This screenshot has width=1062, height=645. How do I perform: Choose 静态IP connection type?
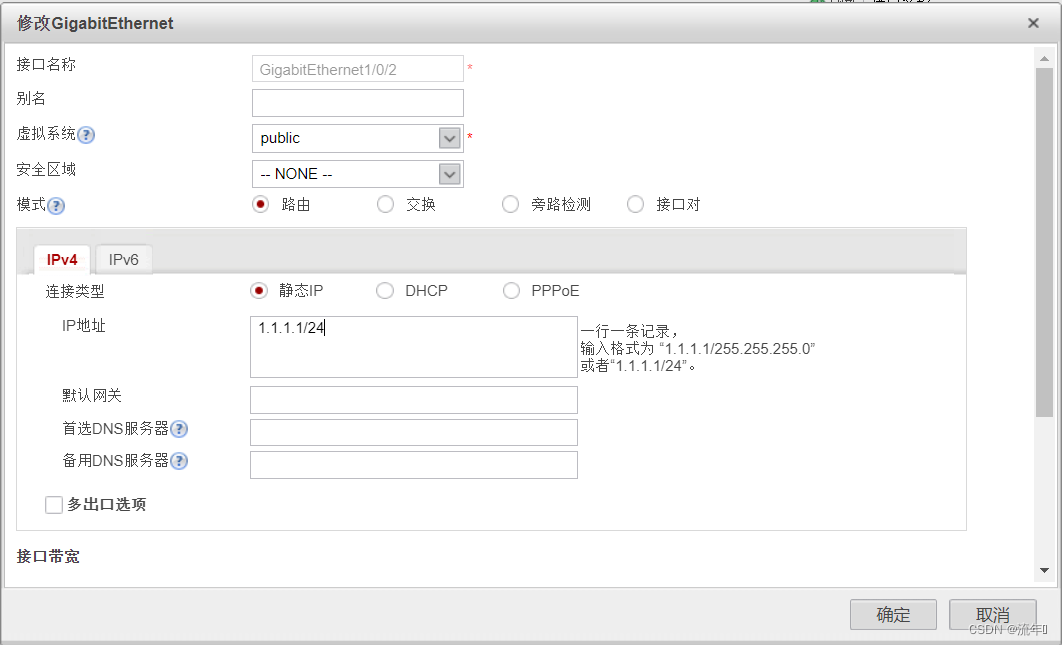click(x=259, y=291)
